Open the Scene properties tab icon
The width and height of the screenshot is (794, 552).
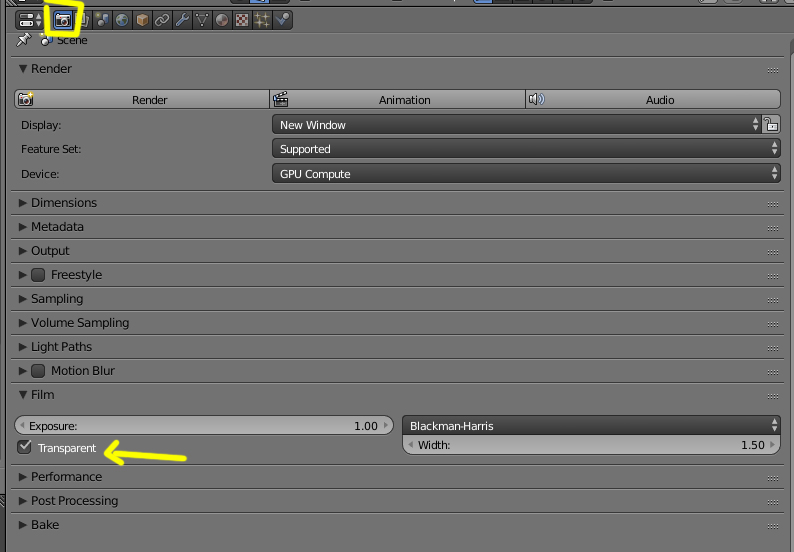(103, 20)
